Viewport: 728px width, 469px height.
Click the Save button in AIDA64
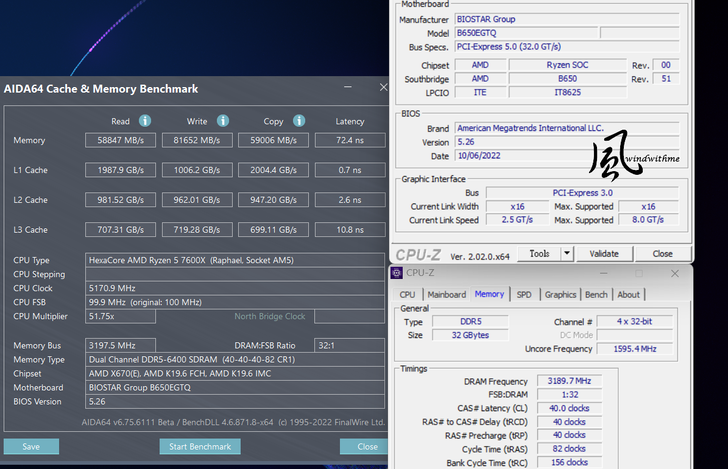pos(31,447)
